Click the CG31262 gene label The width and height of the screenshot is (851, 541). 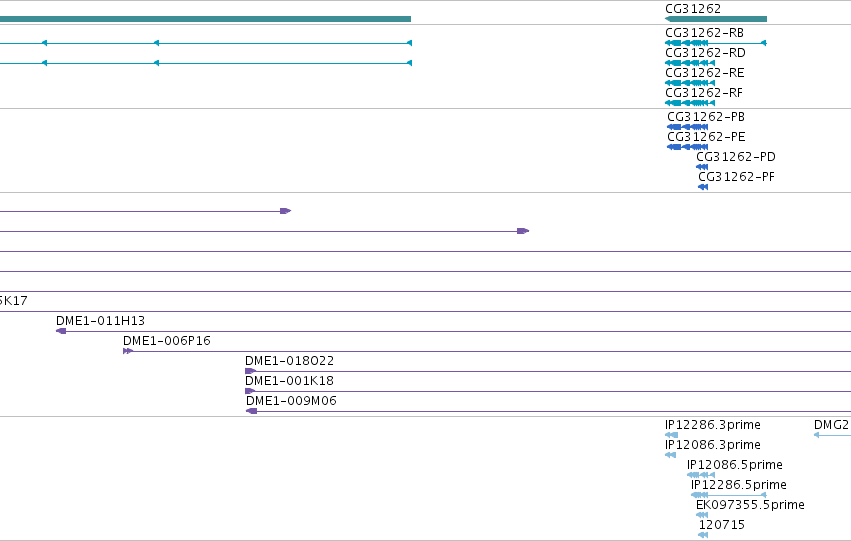(x=693, y=9)
